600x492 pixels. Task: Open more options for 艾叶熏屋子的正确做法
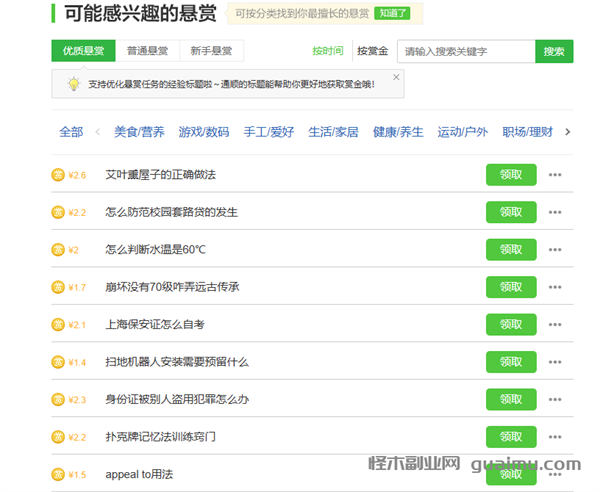pyautogui.click(x=555, y=175)
